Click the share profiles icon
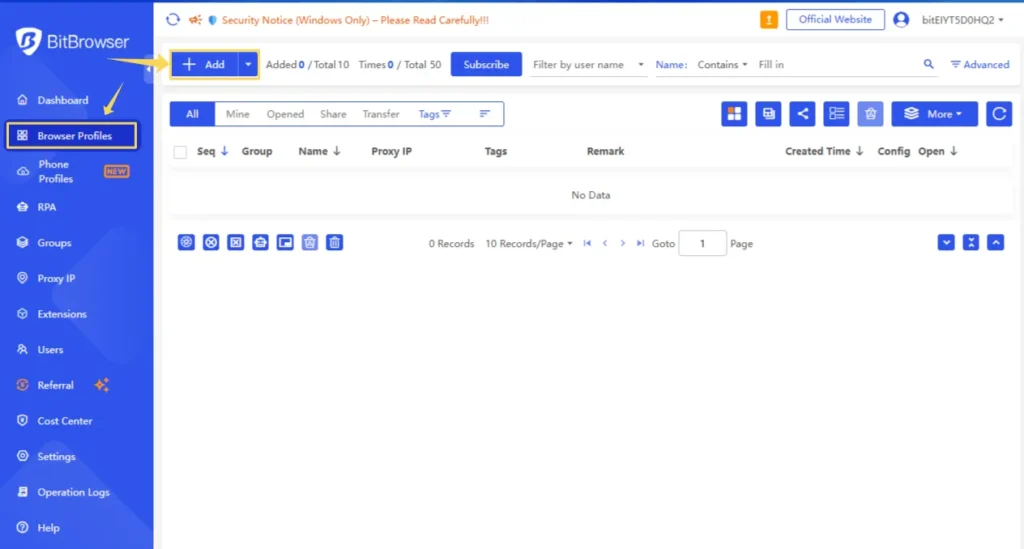Screen dimensions: 1024x549 (802, 114)
